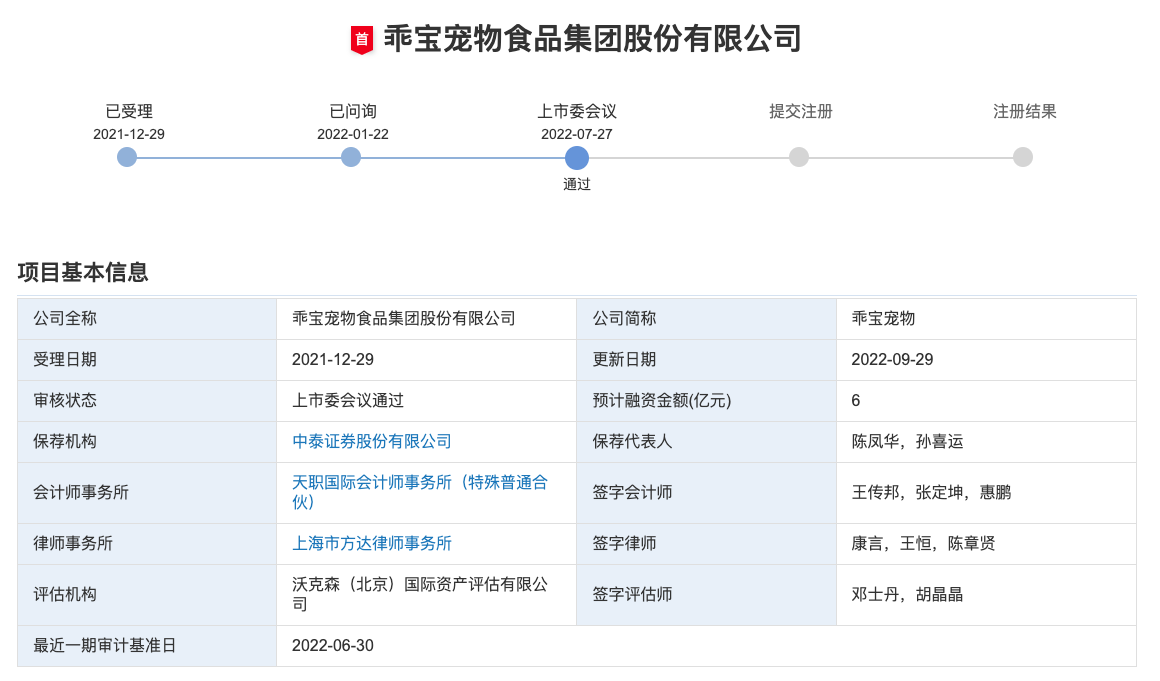
Task: Click the 上市委会议 stage label
Action: (x=577, y=111)
